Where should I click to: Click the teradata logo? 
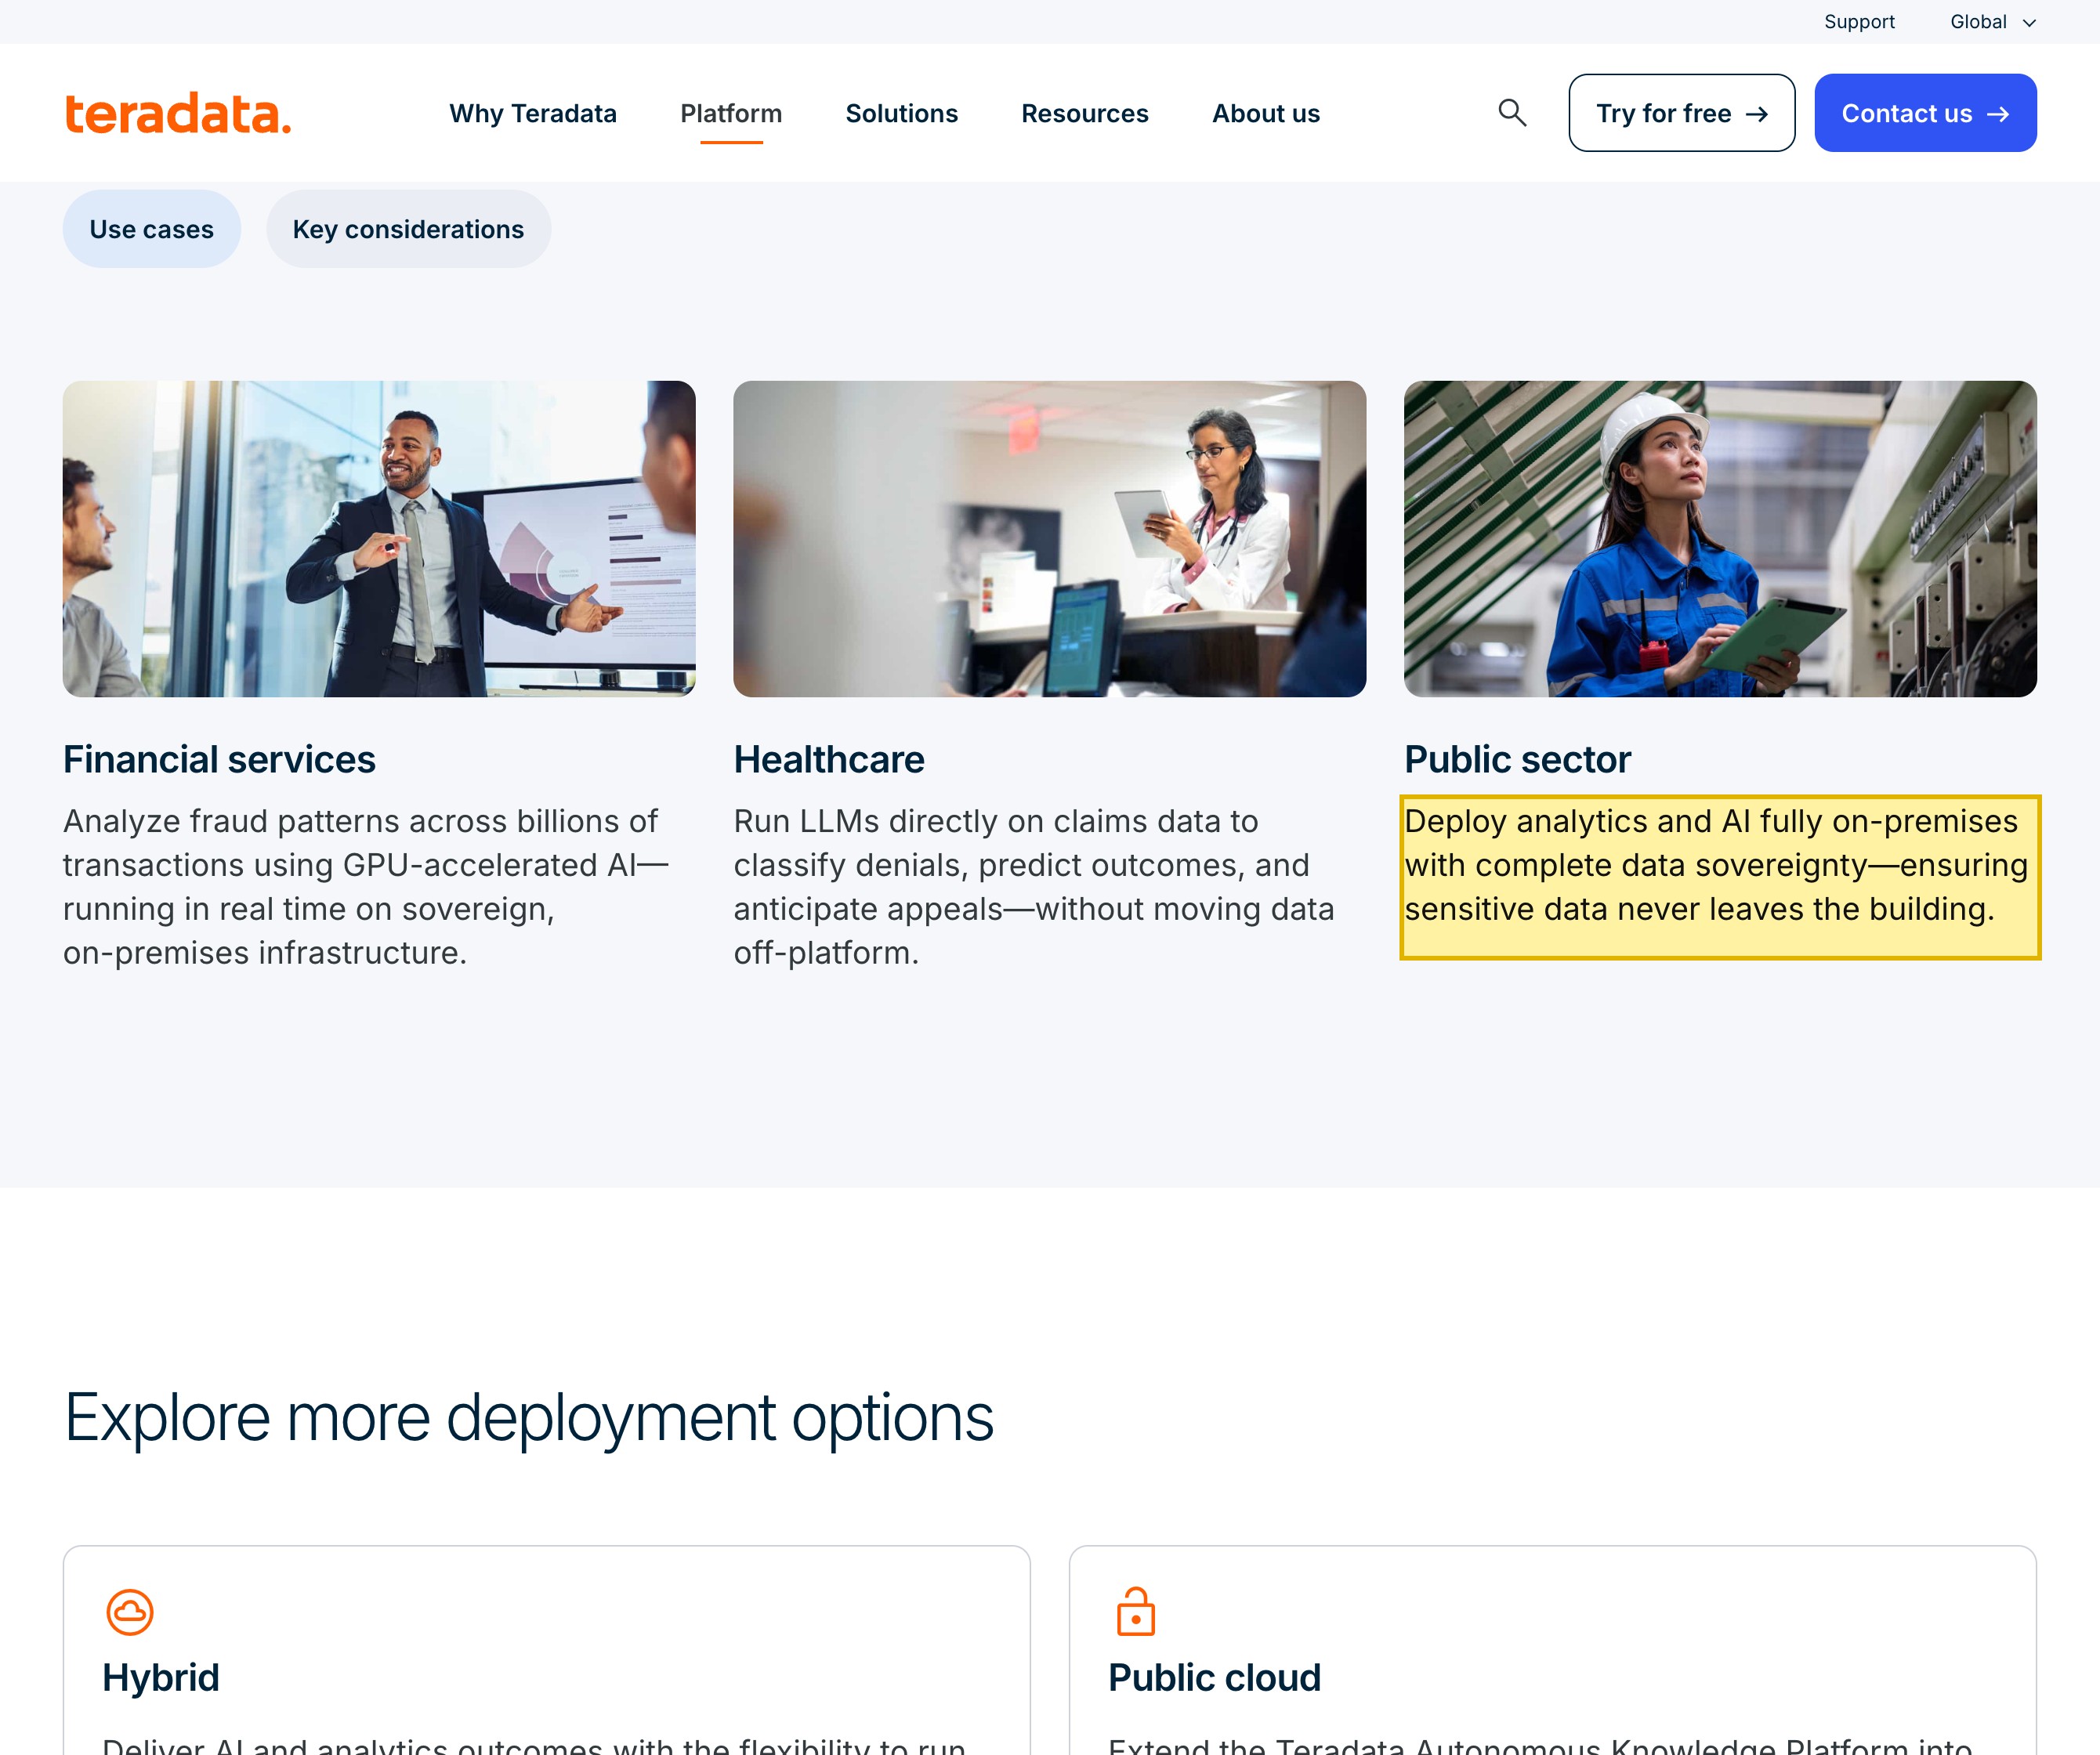tap(178, 113)
